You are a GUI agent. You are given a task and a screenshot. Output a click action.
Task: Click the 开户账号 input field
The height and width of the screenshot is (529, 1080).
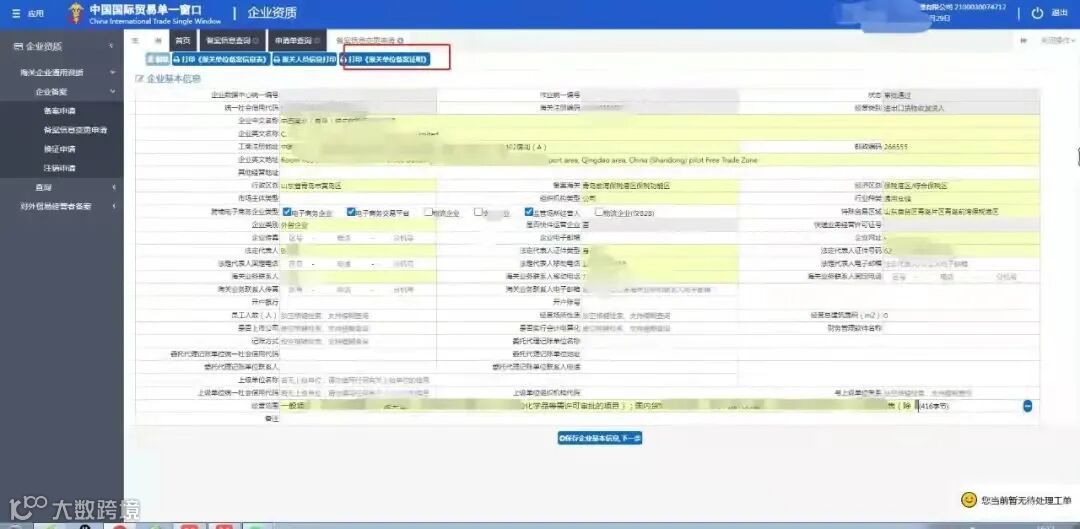click(x=659, y=302)
